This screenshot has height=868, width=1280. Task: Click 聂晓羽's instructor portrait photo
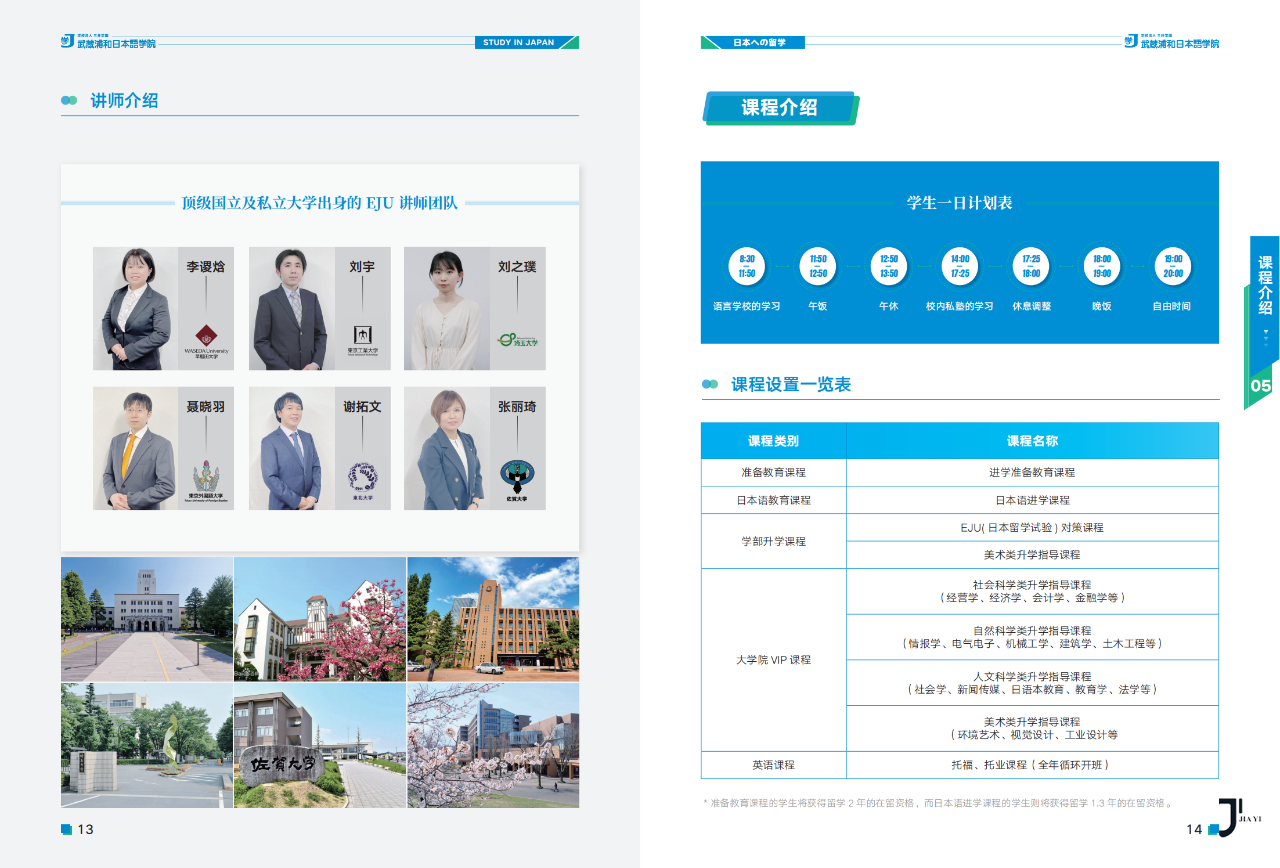click(136, 448)
